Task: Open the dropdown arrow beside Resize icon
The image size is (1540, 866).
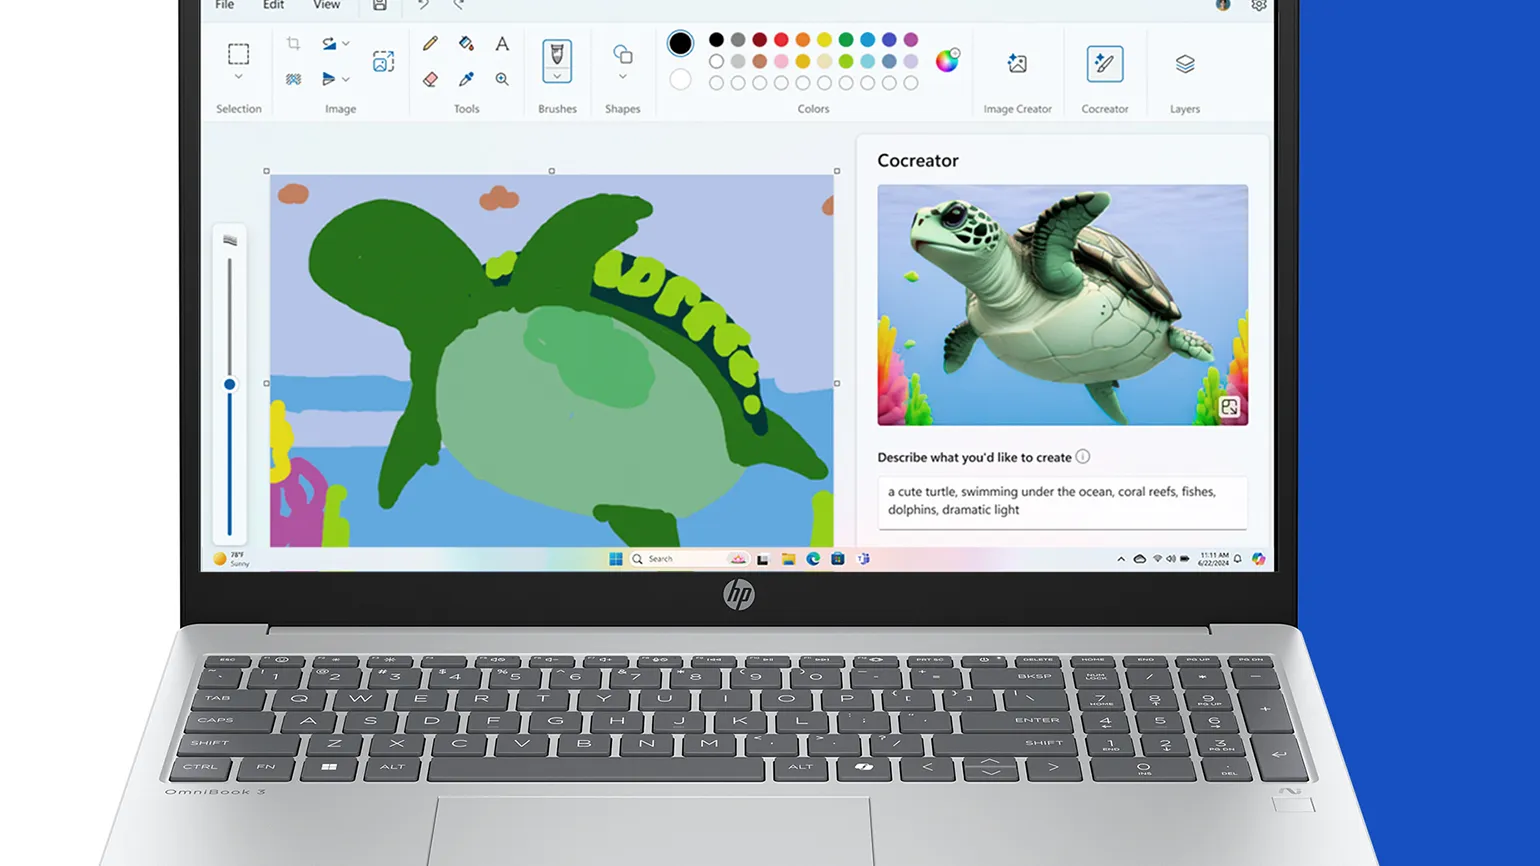Action: [346, 44]
